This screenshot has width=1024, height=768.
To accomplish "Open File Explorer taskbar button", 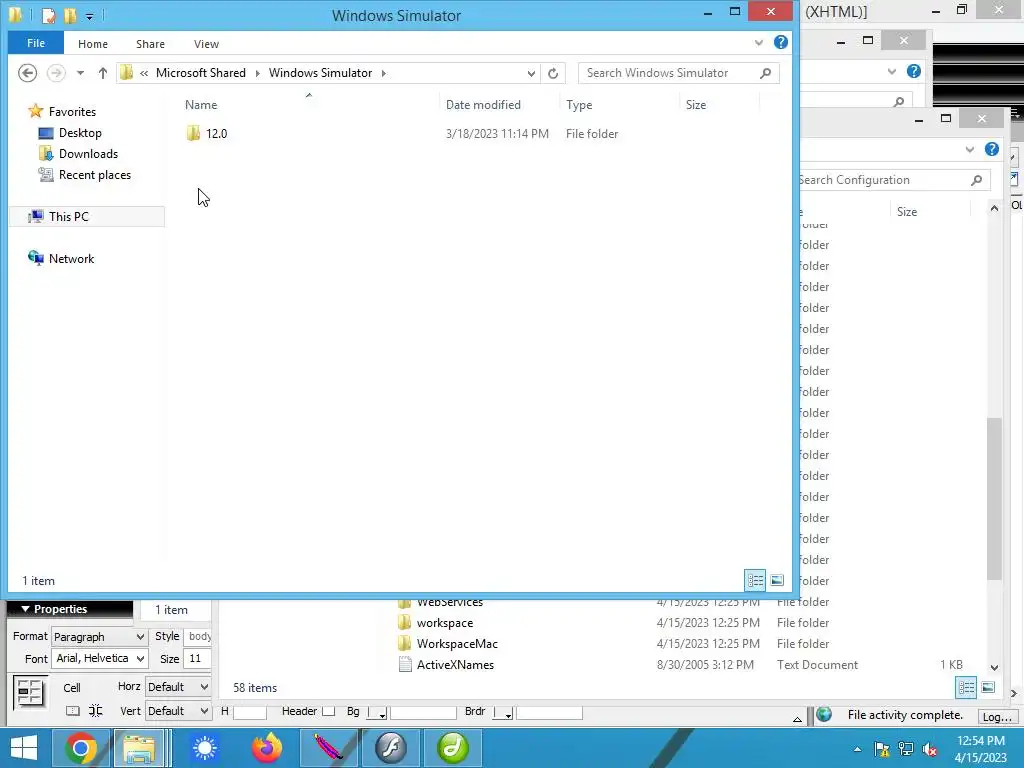I will (139, 748).
